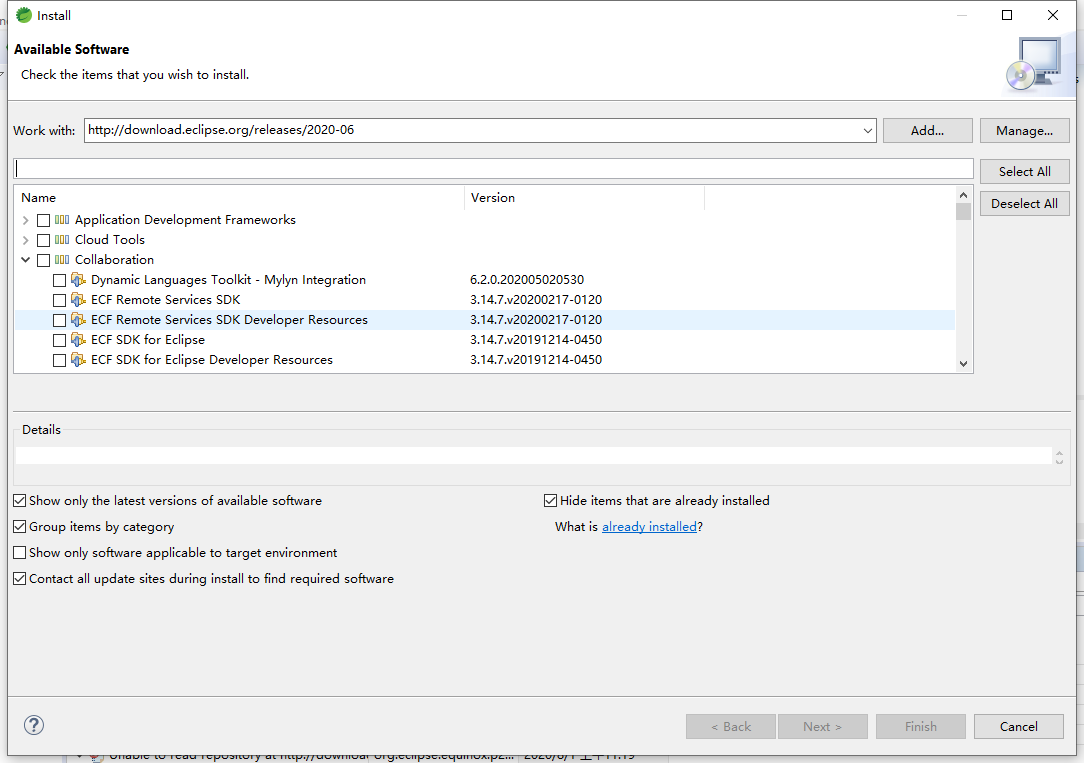
Task: Close the Install dialog window
Action: click(x=1052, y=15)
